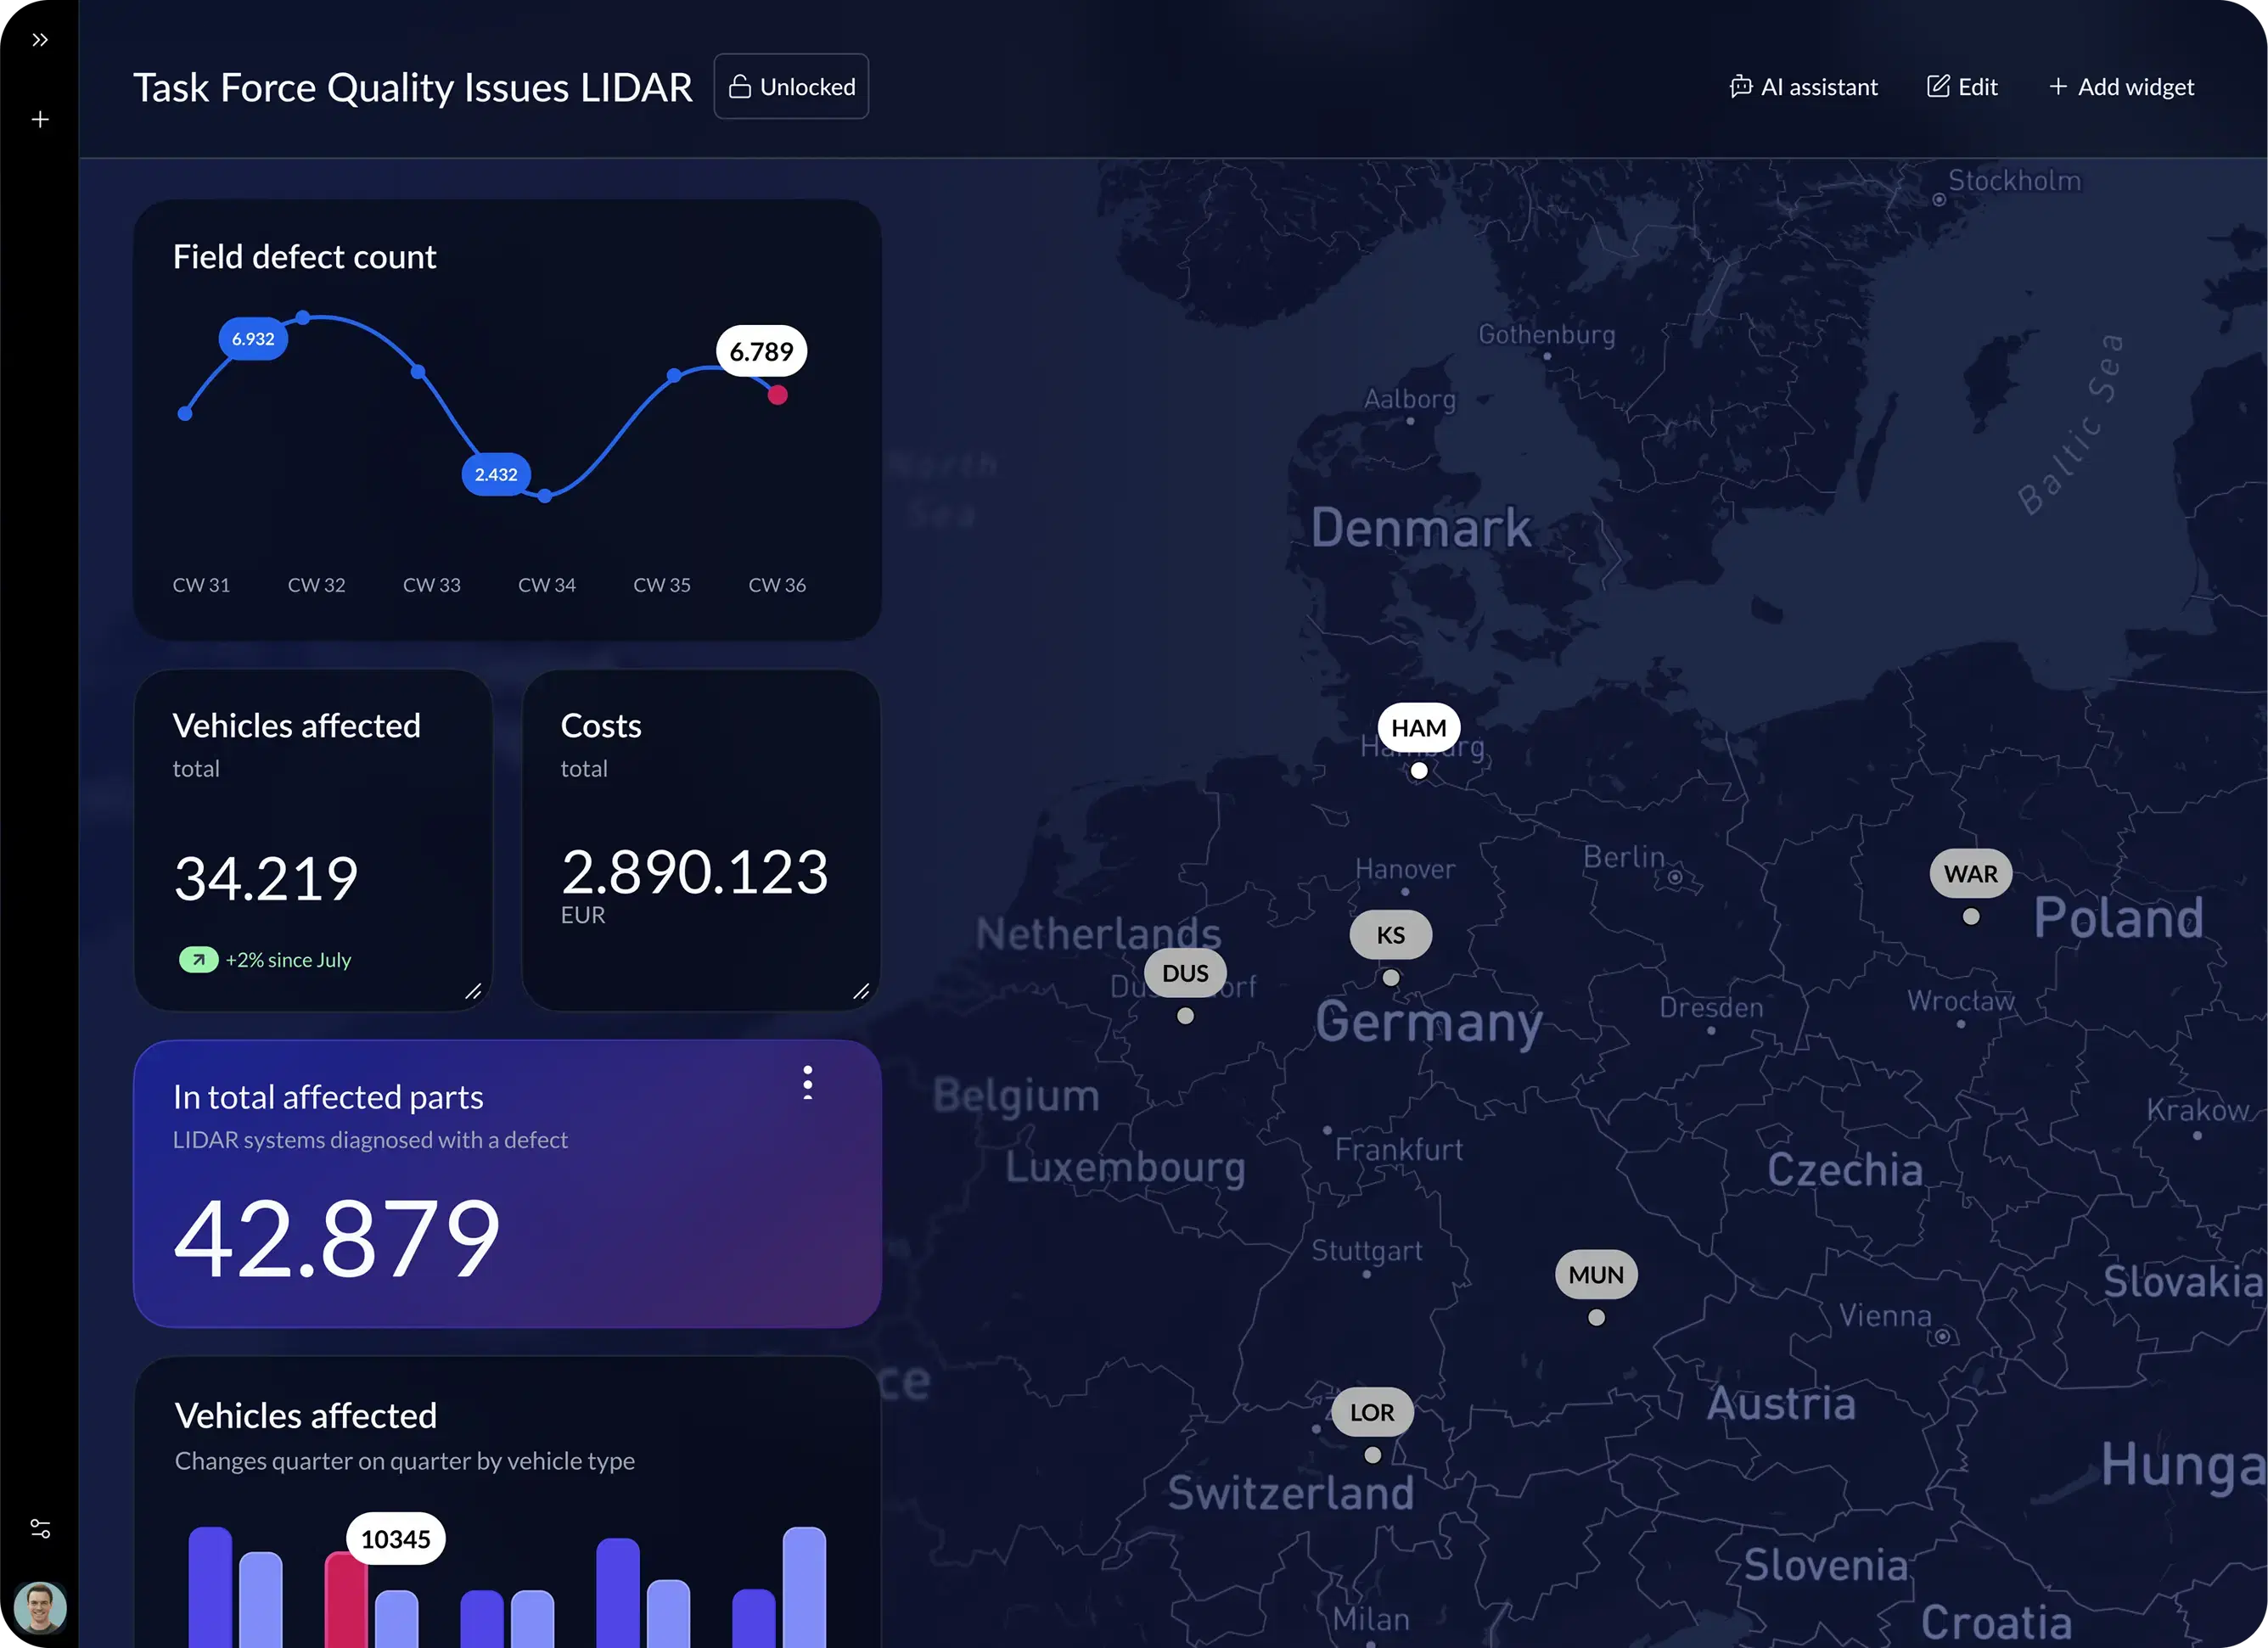Click the red CW 36 data point
This screenshot has width=2268, height=1648.
pos(777,395)
